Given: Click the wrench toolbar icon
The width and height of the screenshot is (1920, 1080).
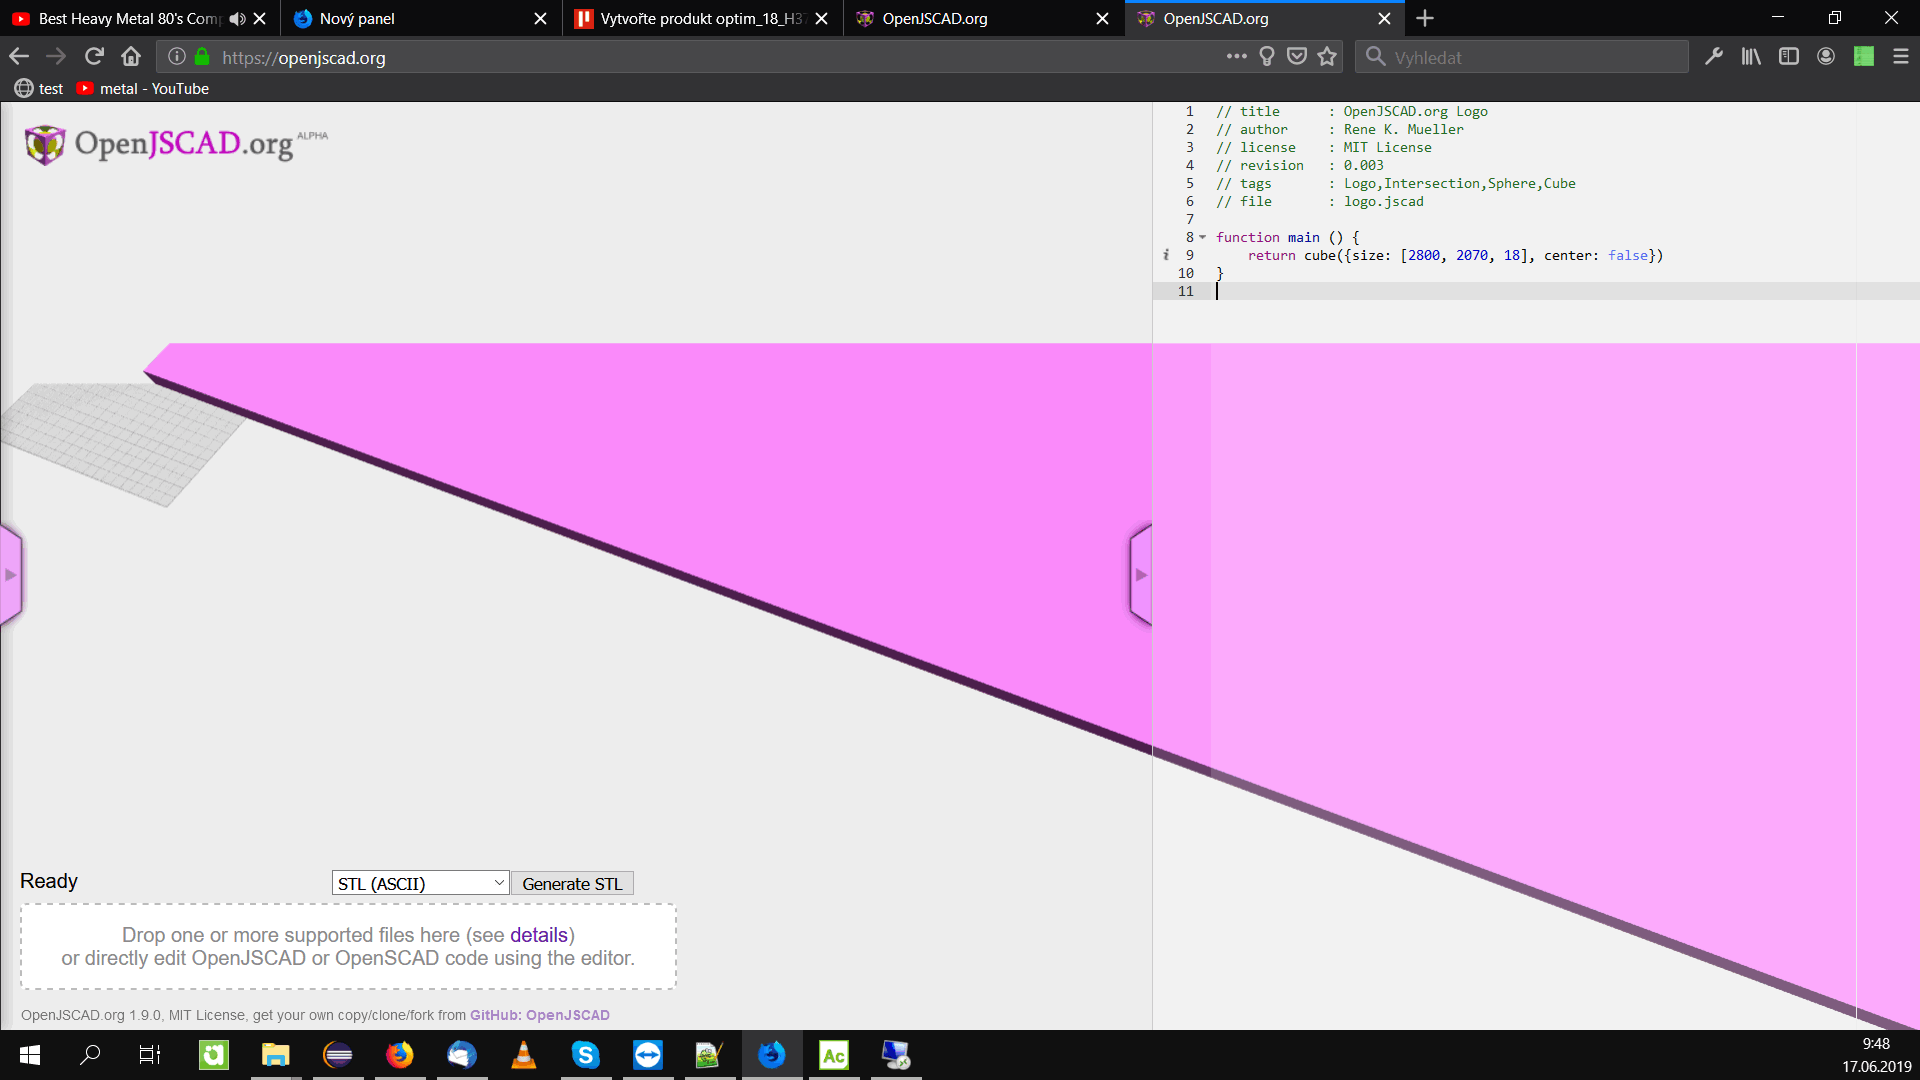Looking at the screenshot, I should pos(1714,57).
